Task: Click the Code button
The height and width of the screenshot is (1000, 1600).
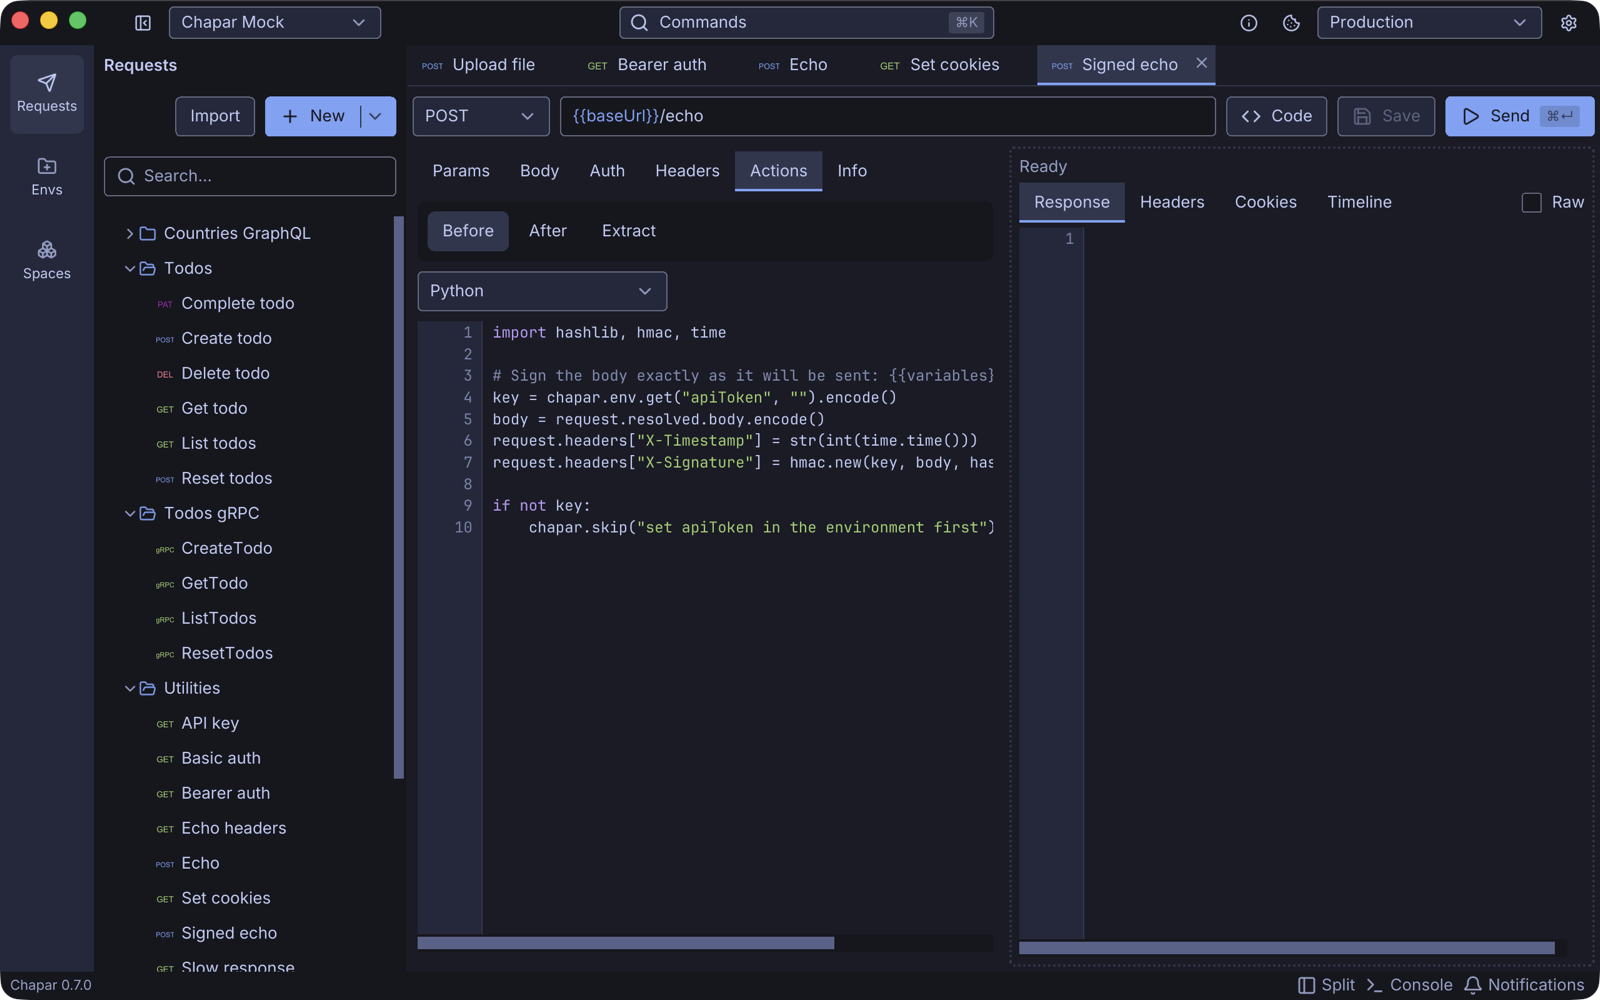Action: point(1277,116)
